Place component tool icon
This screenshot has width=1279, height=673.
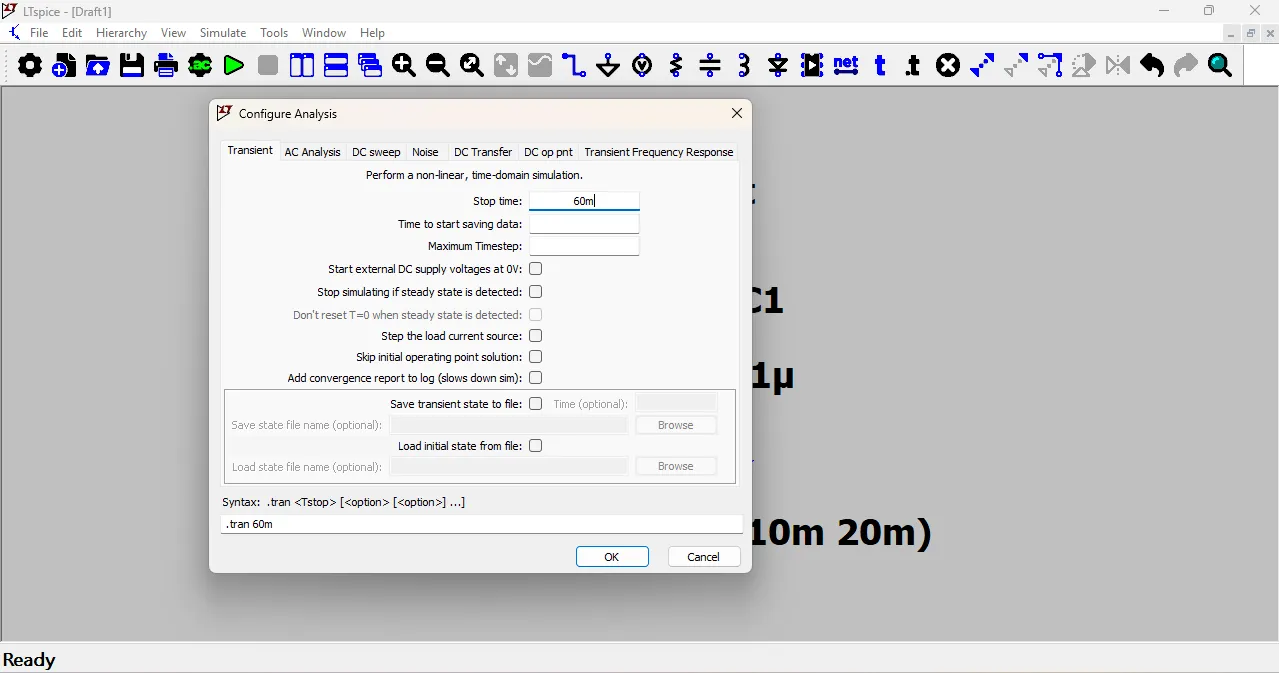coord(812,66)
